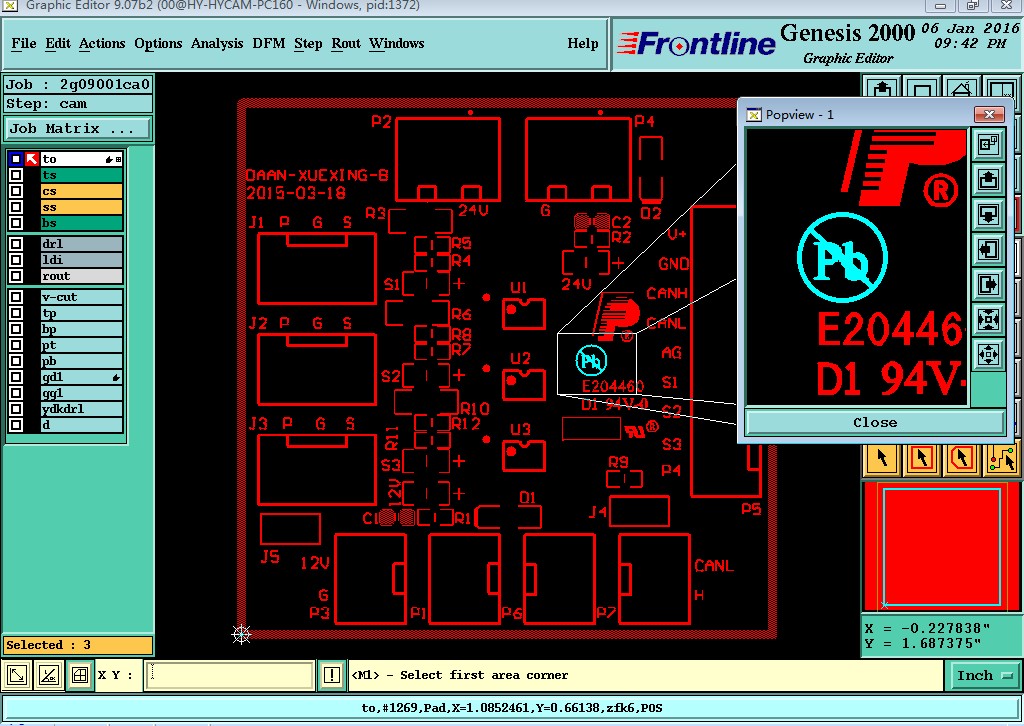1024x726 pixels.
Task: Click the zoom home icon
Action: (962, 87)
